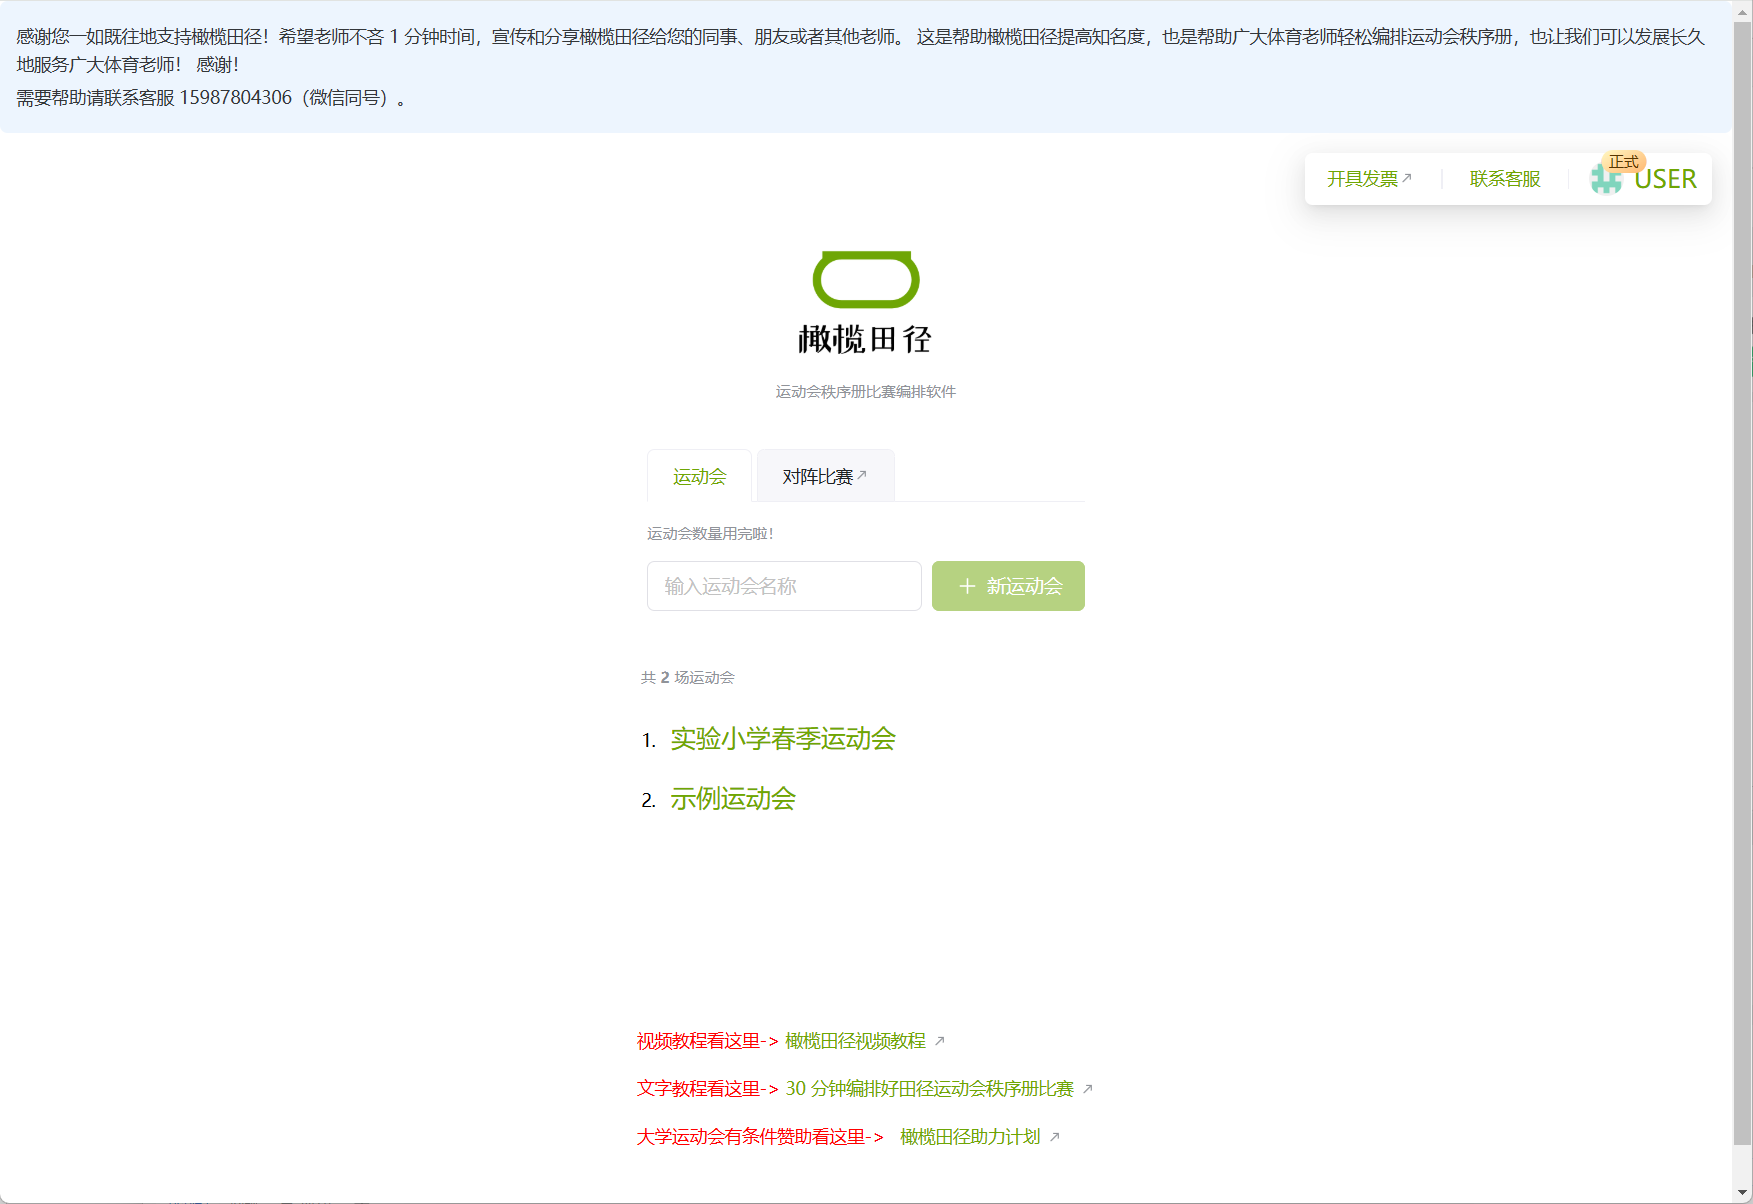Click the vertical scrollbar thumb
Image resolution: width=1753 pixels, height=1204 pixels.
pos(1742,580)
